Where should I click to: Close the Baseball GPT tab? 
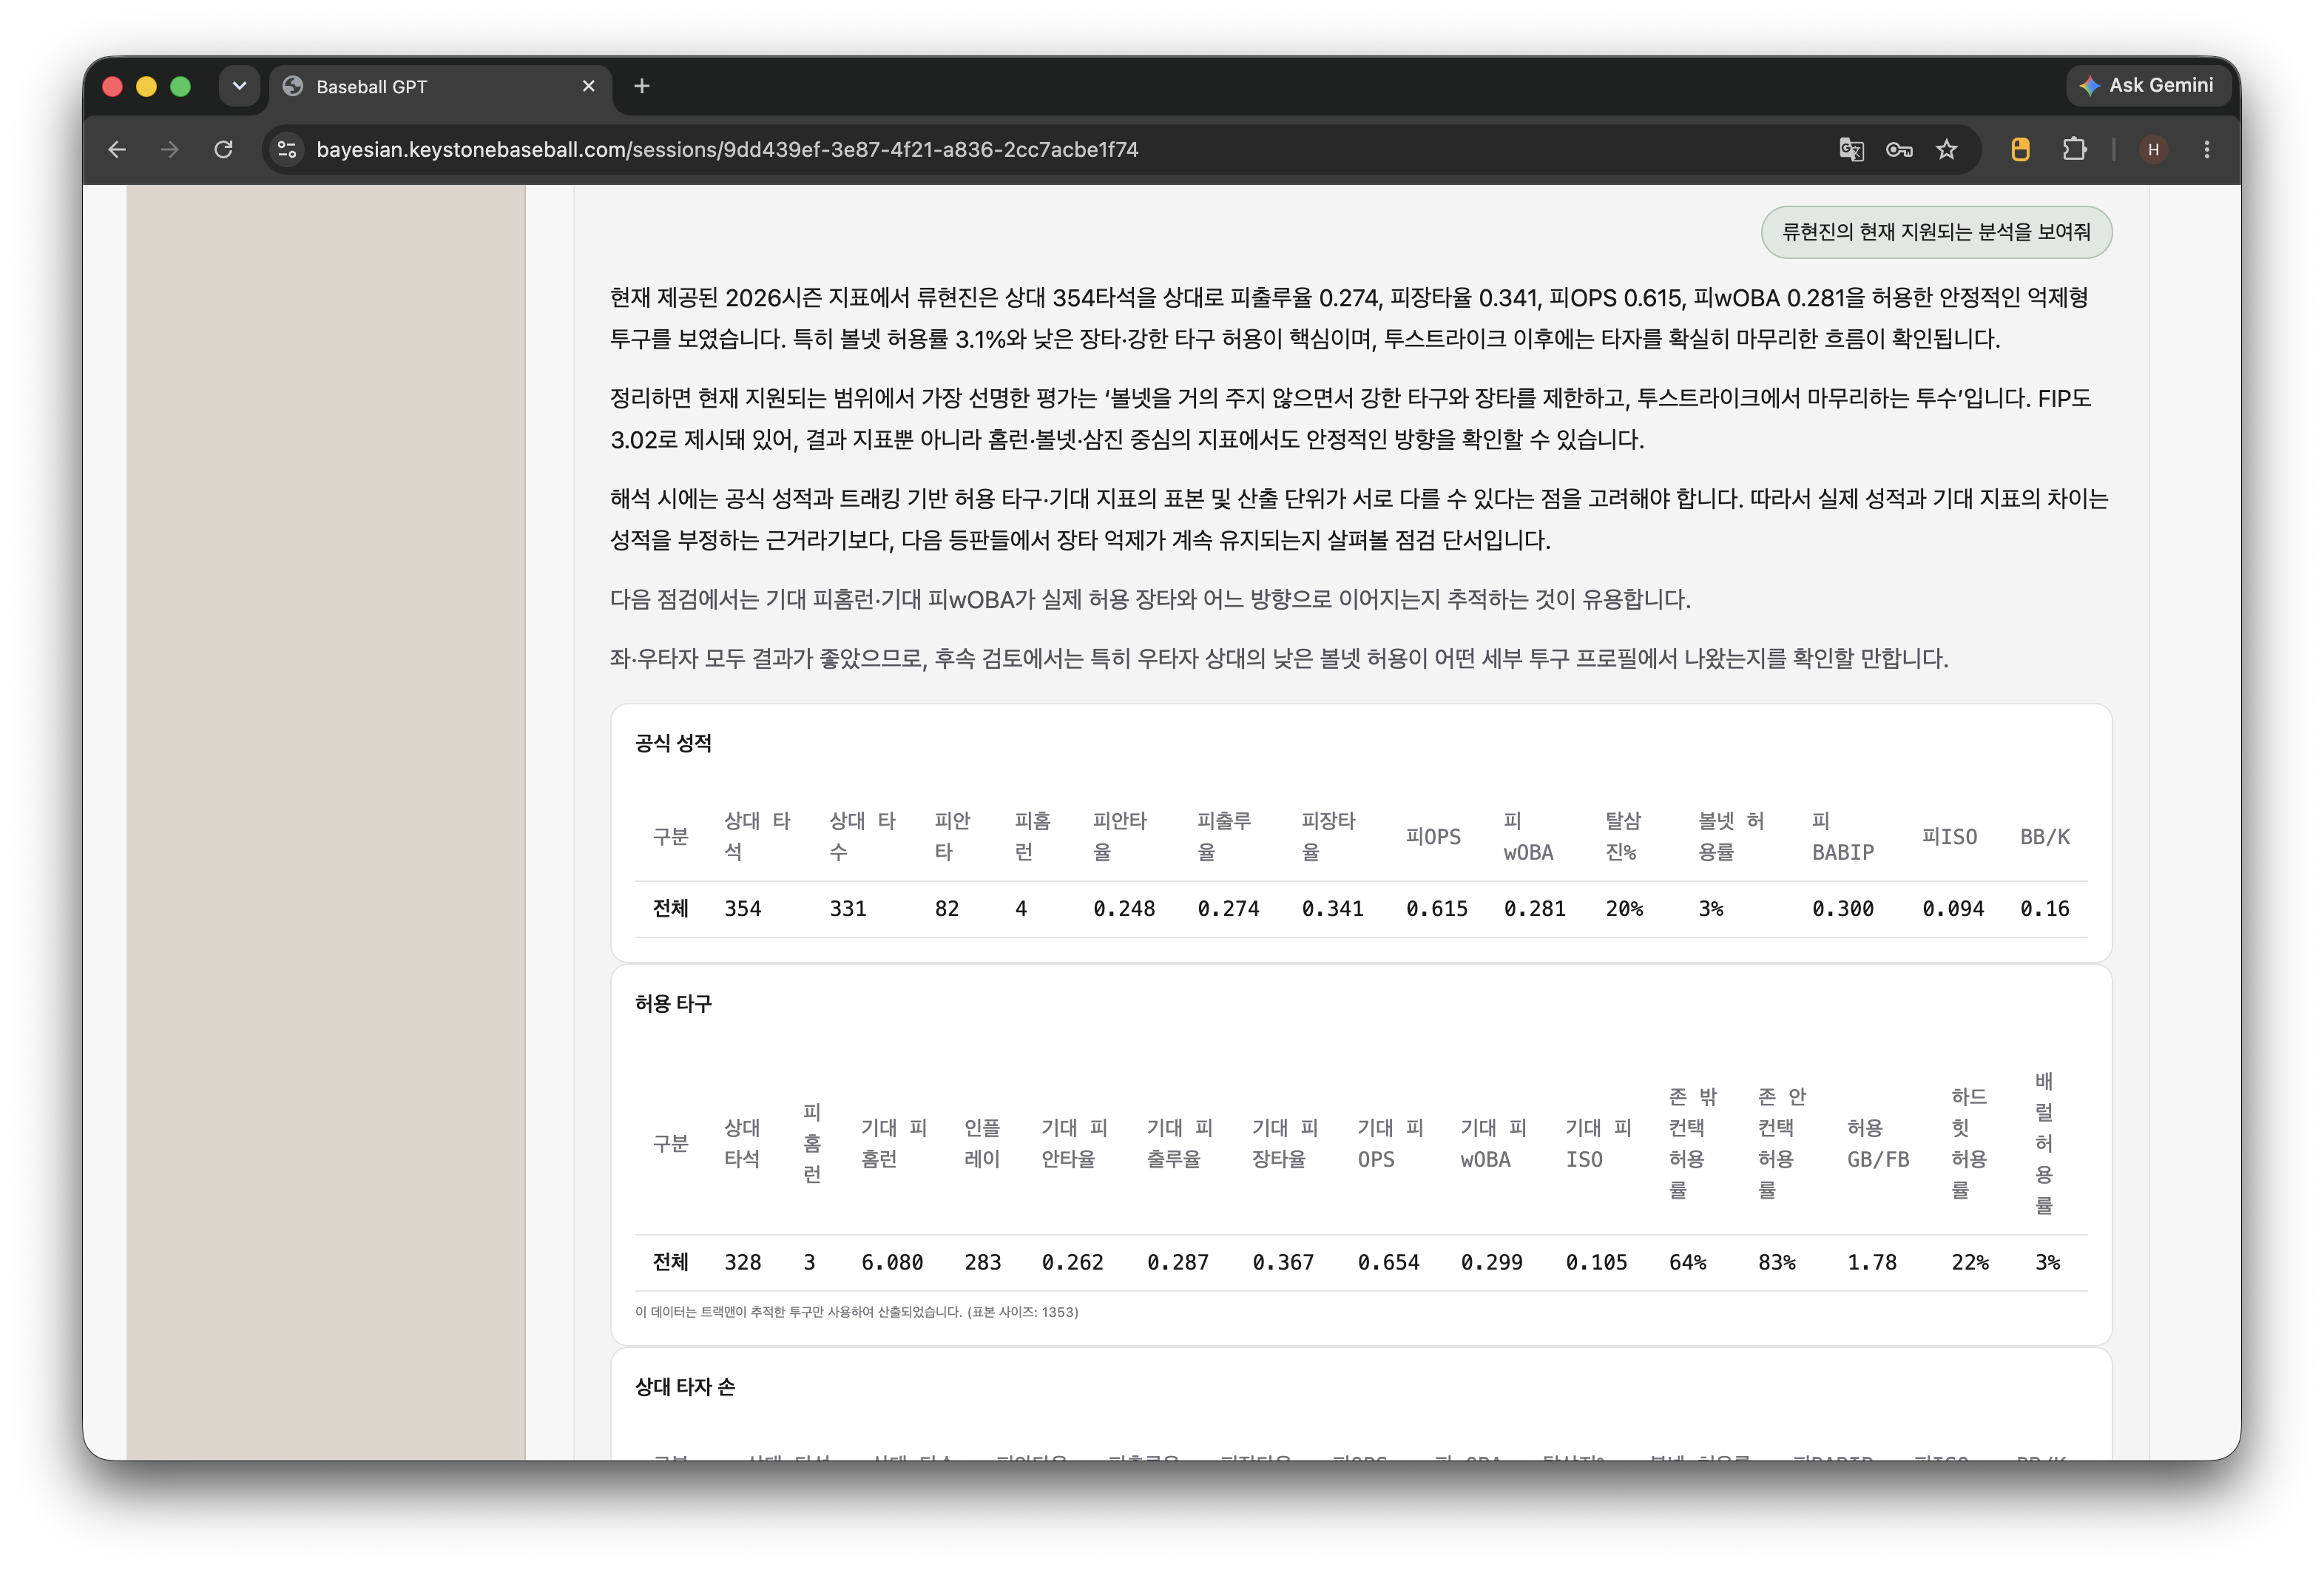(x=588, y=86)
